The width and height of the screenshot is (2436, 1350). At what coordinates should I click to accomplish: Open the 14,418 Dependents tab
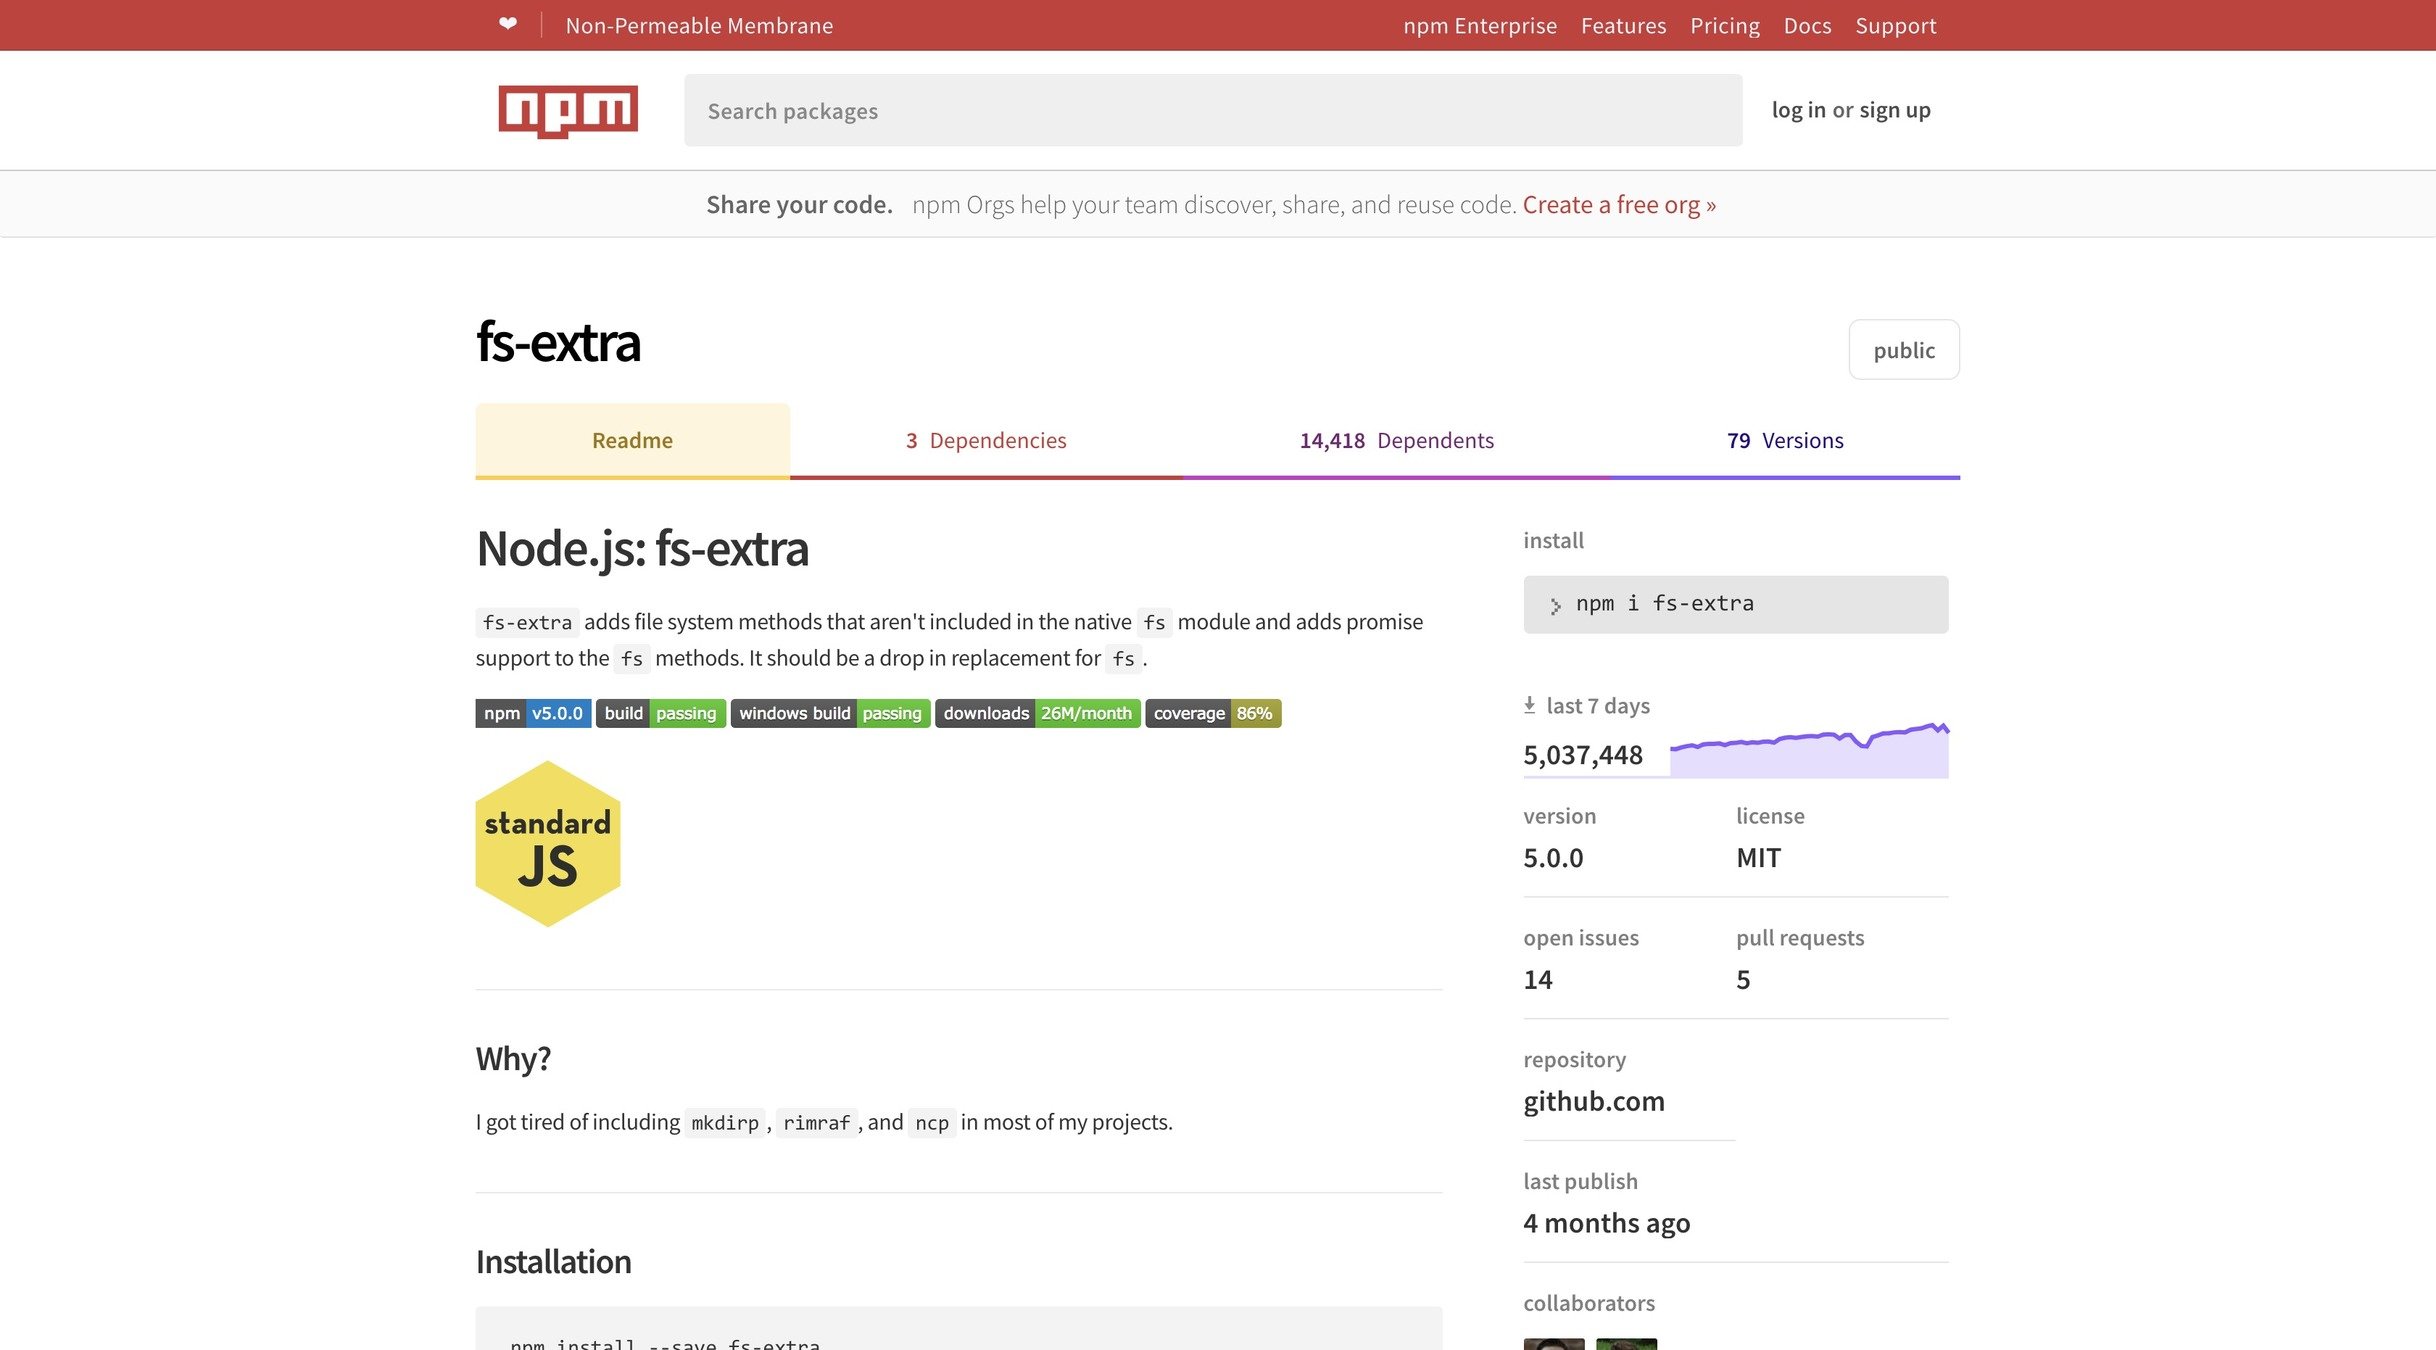point(1396,440)
